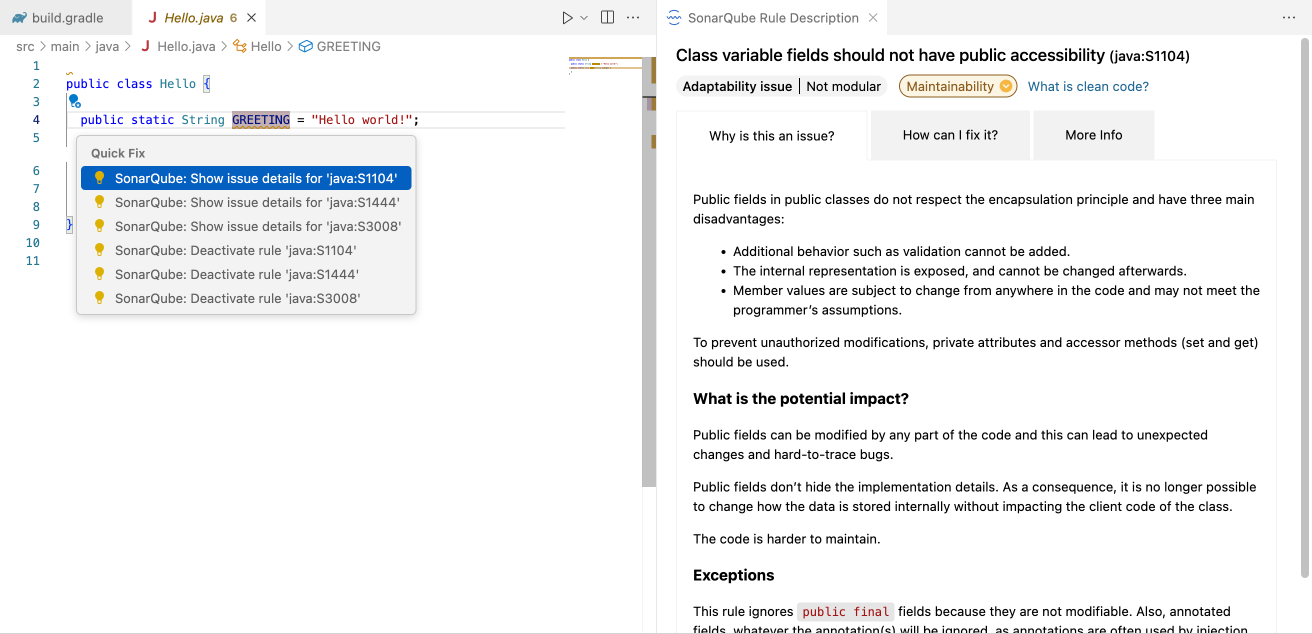Click the class name Hello on line 2
The height and width of the screenshot is (634, 1312).
(178, 83)
